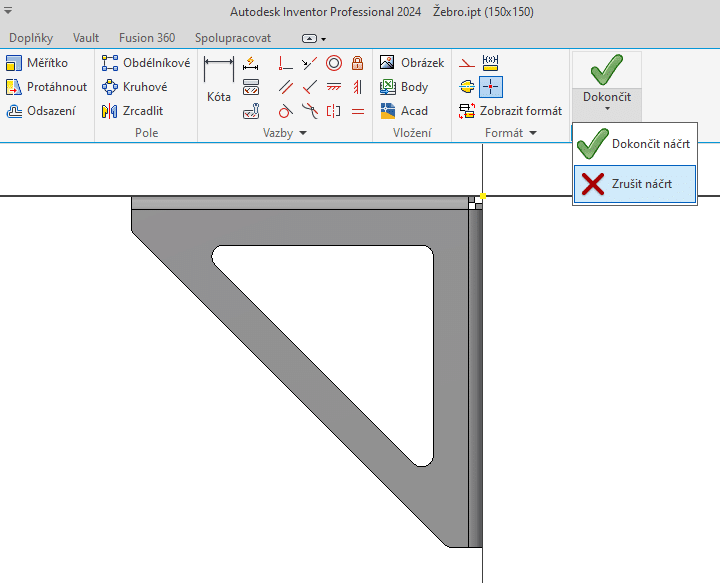720x583 pixels.
Task: Apply the horizontal constraint icon
Action: [x=334, y=87]
